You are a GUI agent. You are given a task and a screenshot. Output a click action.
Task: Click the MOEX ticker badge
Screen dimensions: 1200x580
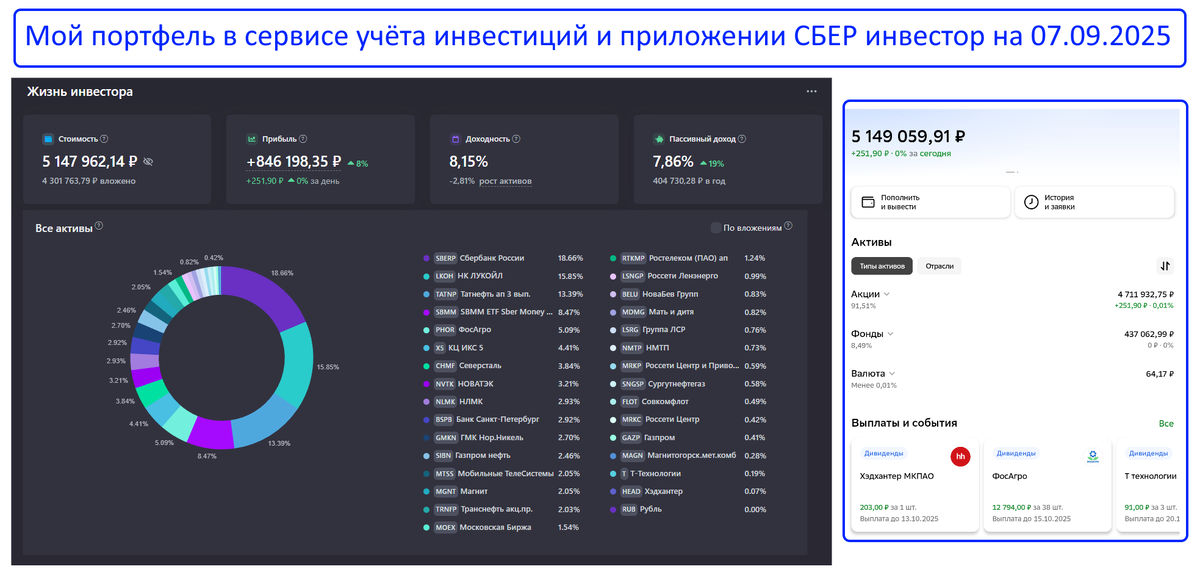(445, 527)
